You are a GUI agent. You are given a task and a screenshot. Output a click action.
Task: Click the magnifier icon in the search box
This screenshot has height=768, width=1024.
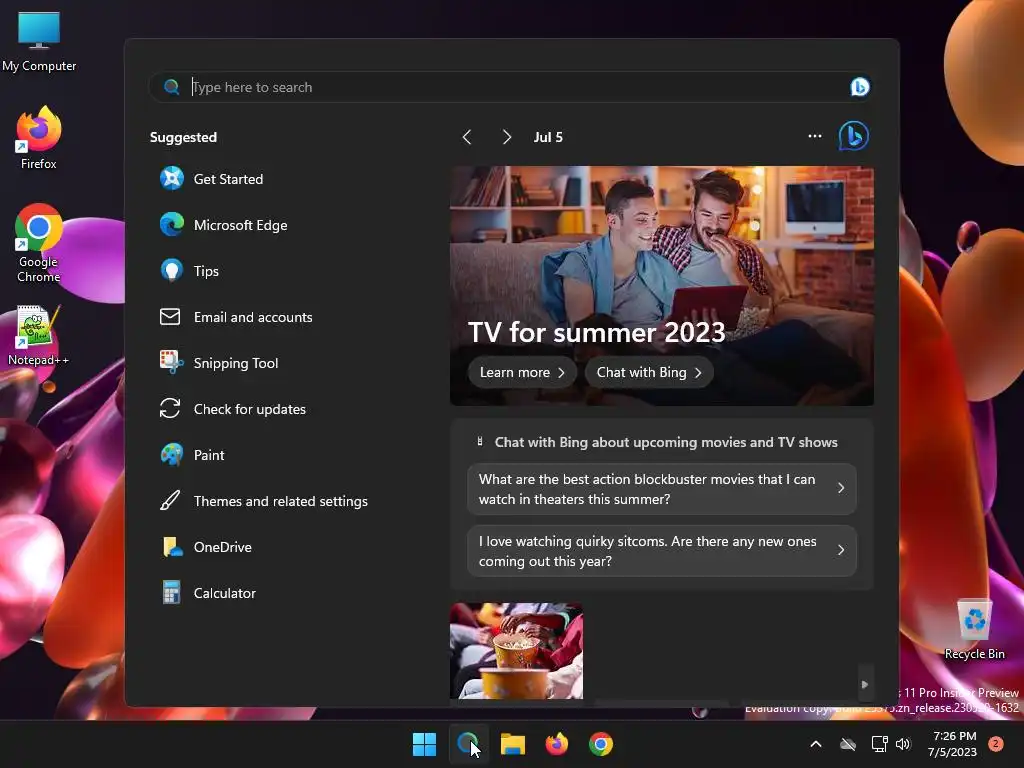pyautogui.click(x=171, y=87)
